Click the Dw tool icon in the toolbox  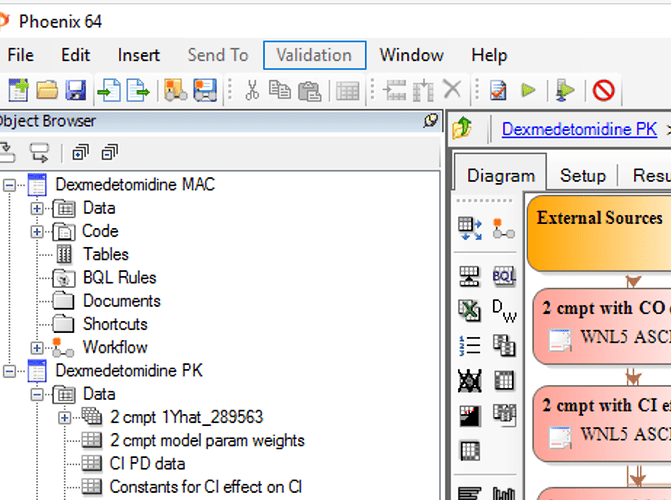click(x=504, y=310)
